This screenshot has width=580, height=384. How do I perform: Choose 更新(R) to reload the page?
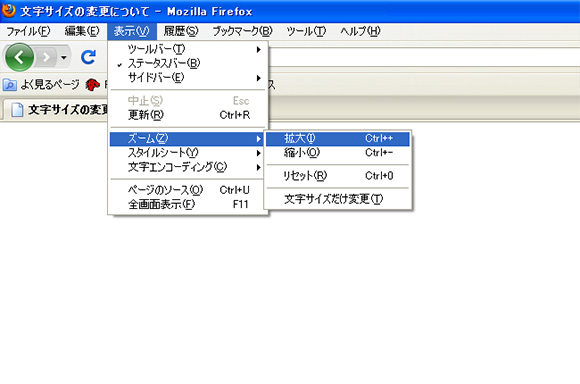(x=188, y=115)
